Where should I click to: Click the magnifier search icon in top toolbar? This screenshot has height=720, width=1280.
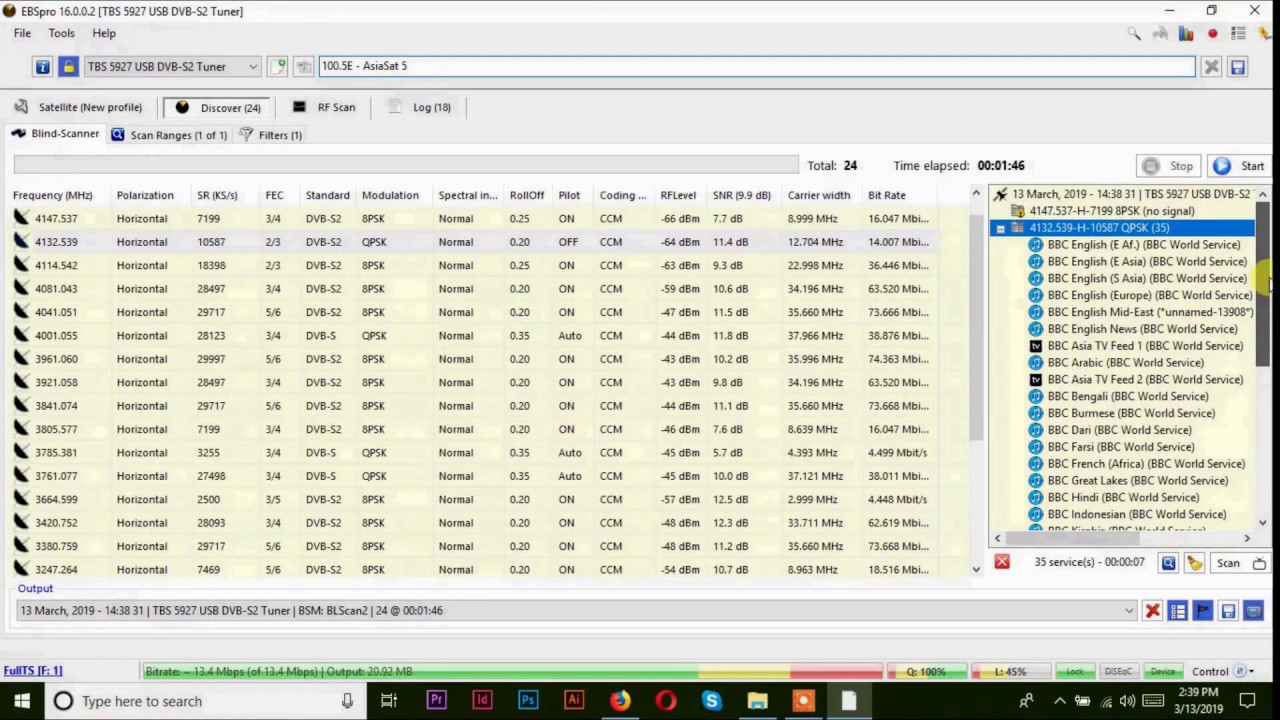pyautogui.click(x=1134, y=34)
